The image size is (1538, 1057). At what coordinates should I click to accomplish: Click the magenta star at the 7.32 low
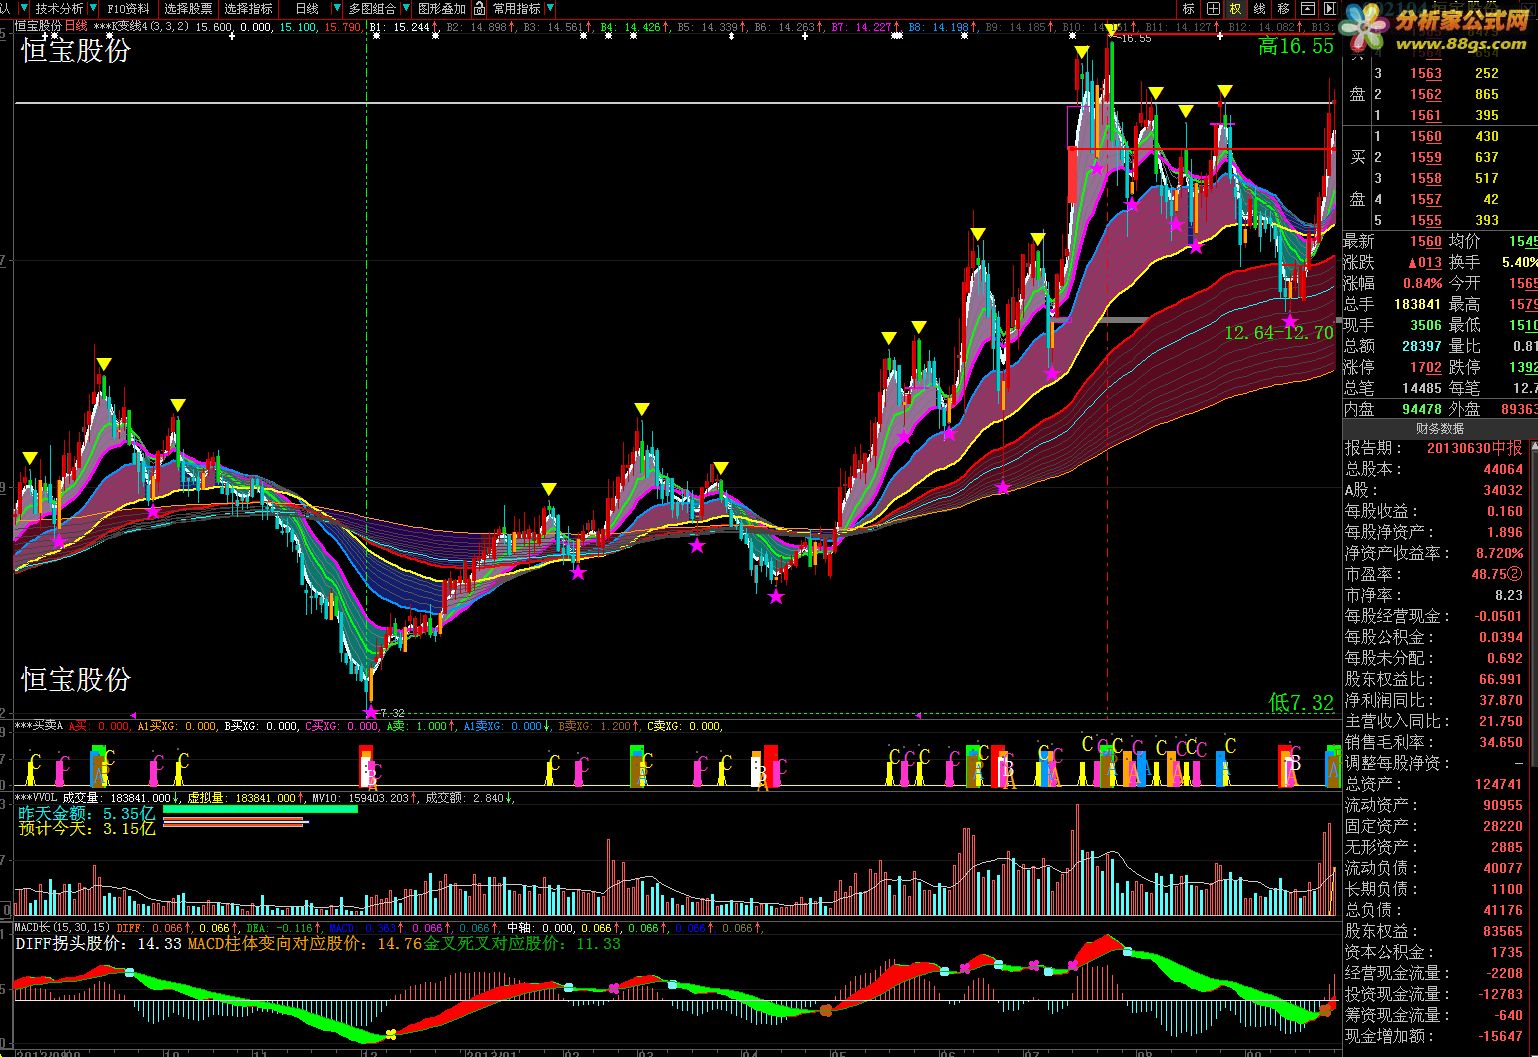click(x=371, y=712)
